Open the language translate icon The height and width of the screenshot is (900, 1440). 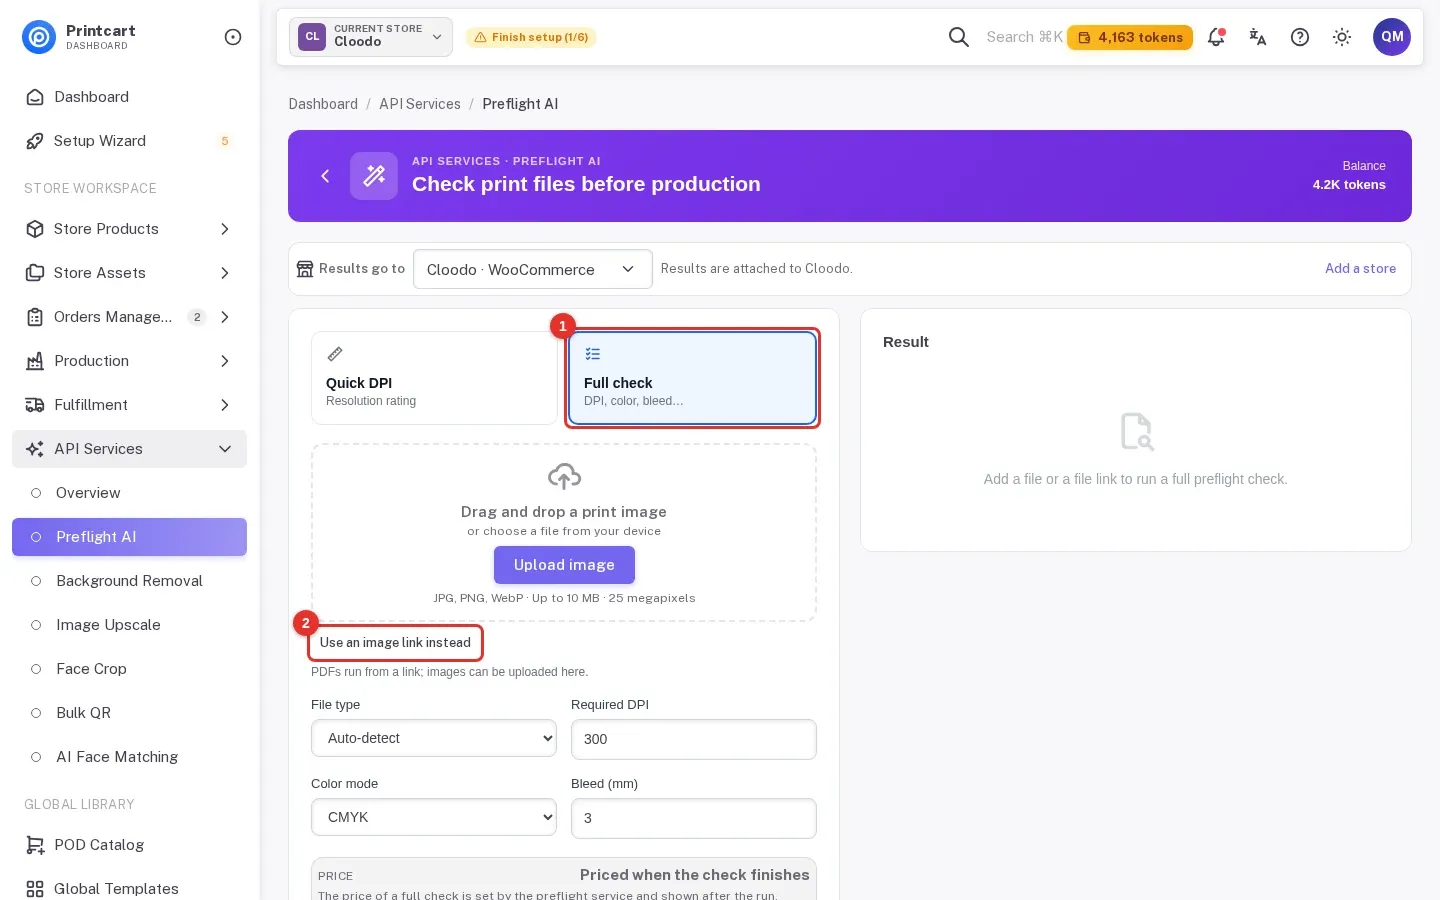click(x=1258, y=37)
